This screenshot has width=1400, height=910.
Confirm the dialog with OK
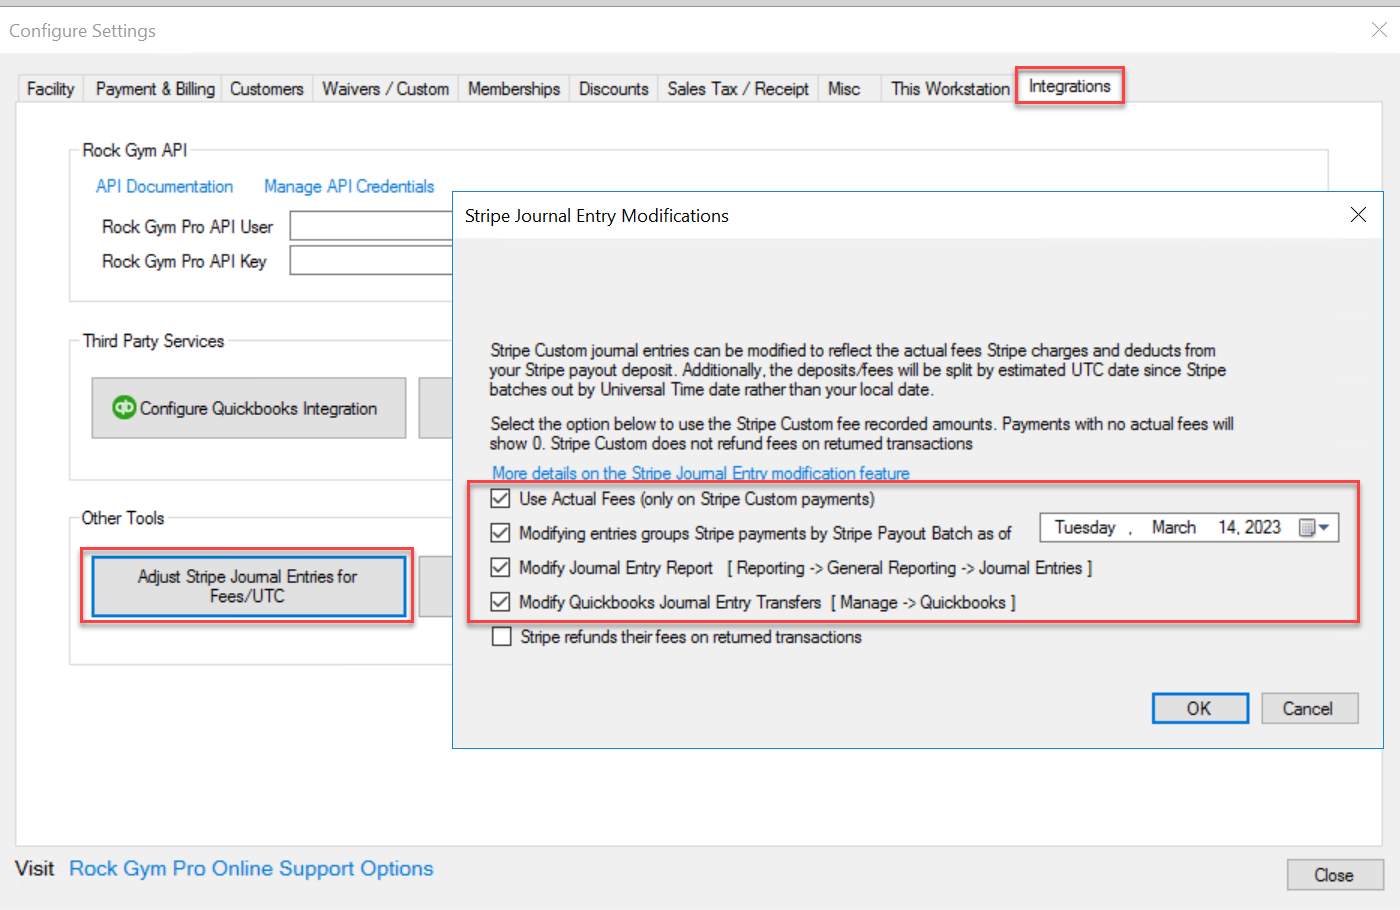1200,708
